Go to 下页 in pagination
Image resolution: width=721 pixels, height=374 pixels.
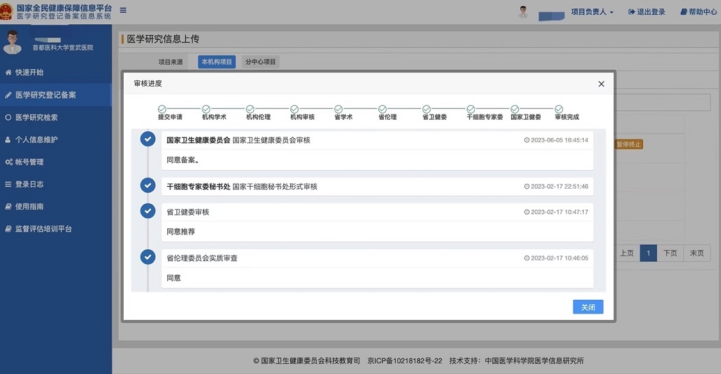click(x=670, y=253)
